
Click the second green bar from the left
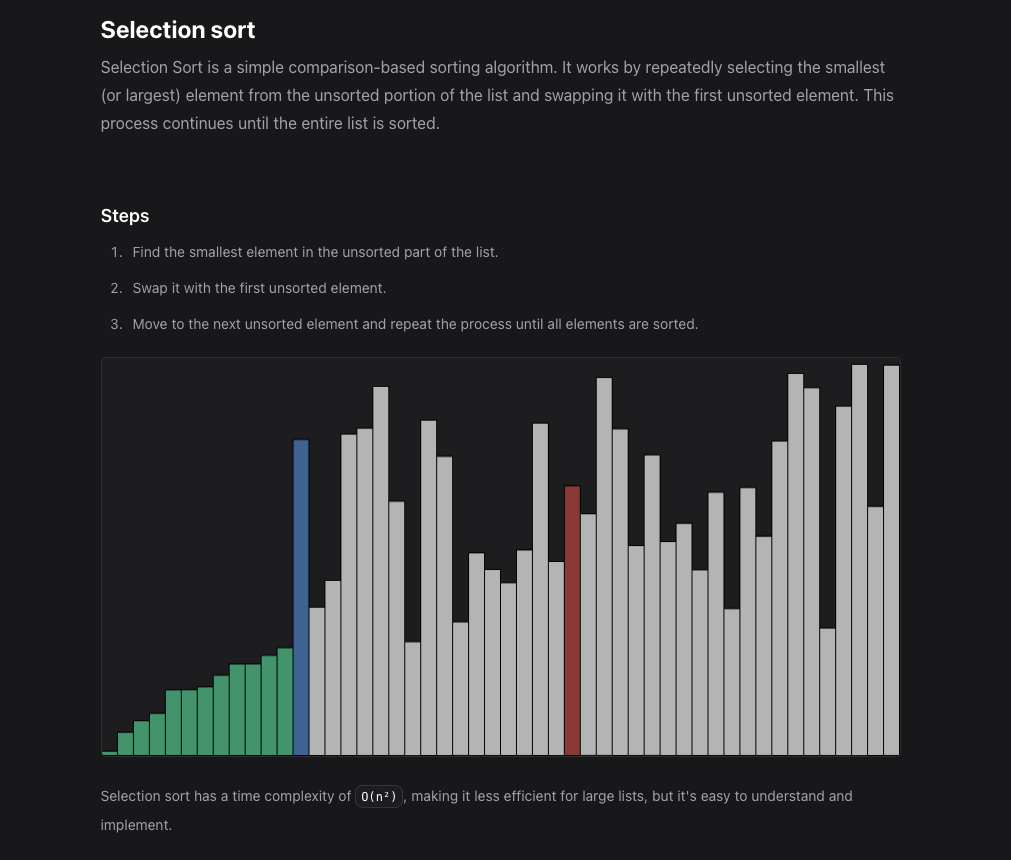(x=125, y=743)
